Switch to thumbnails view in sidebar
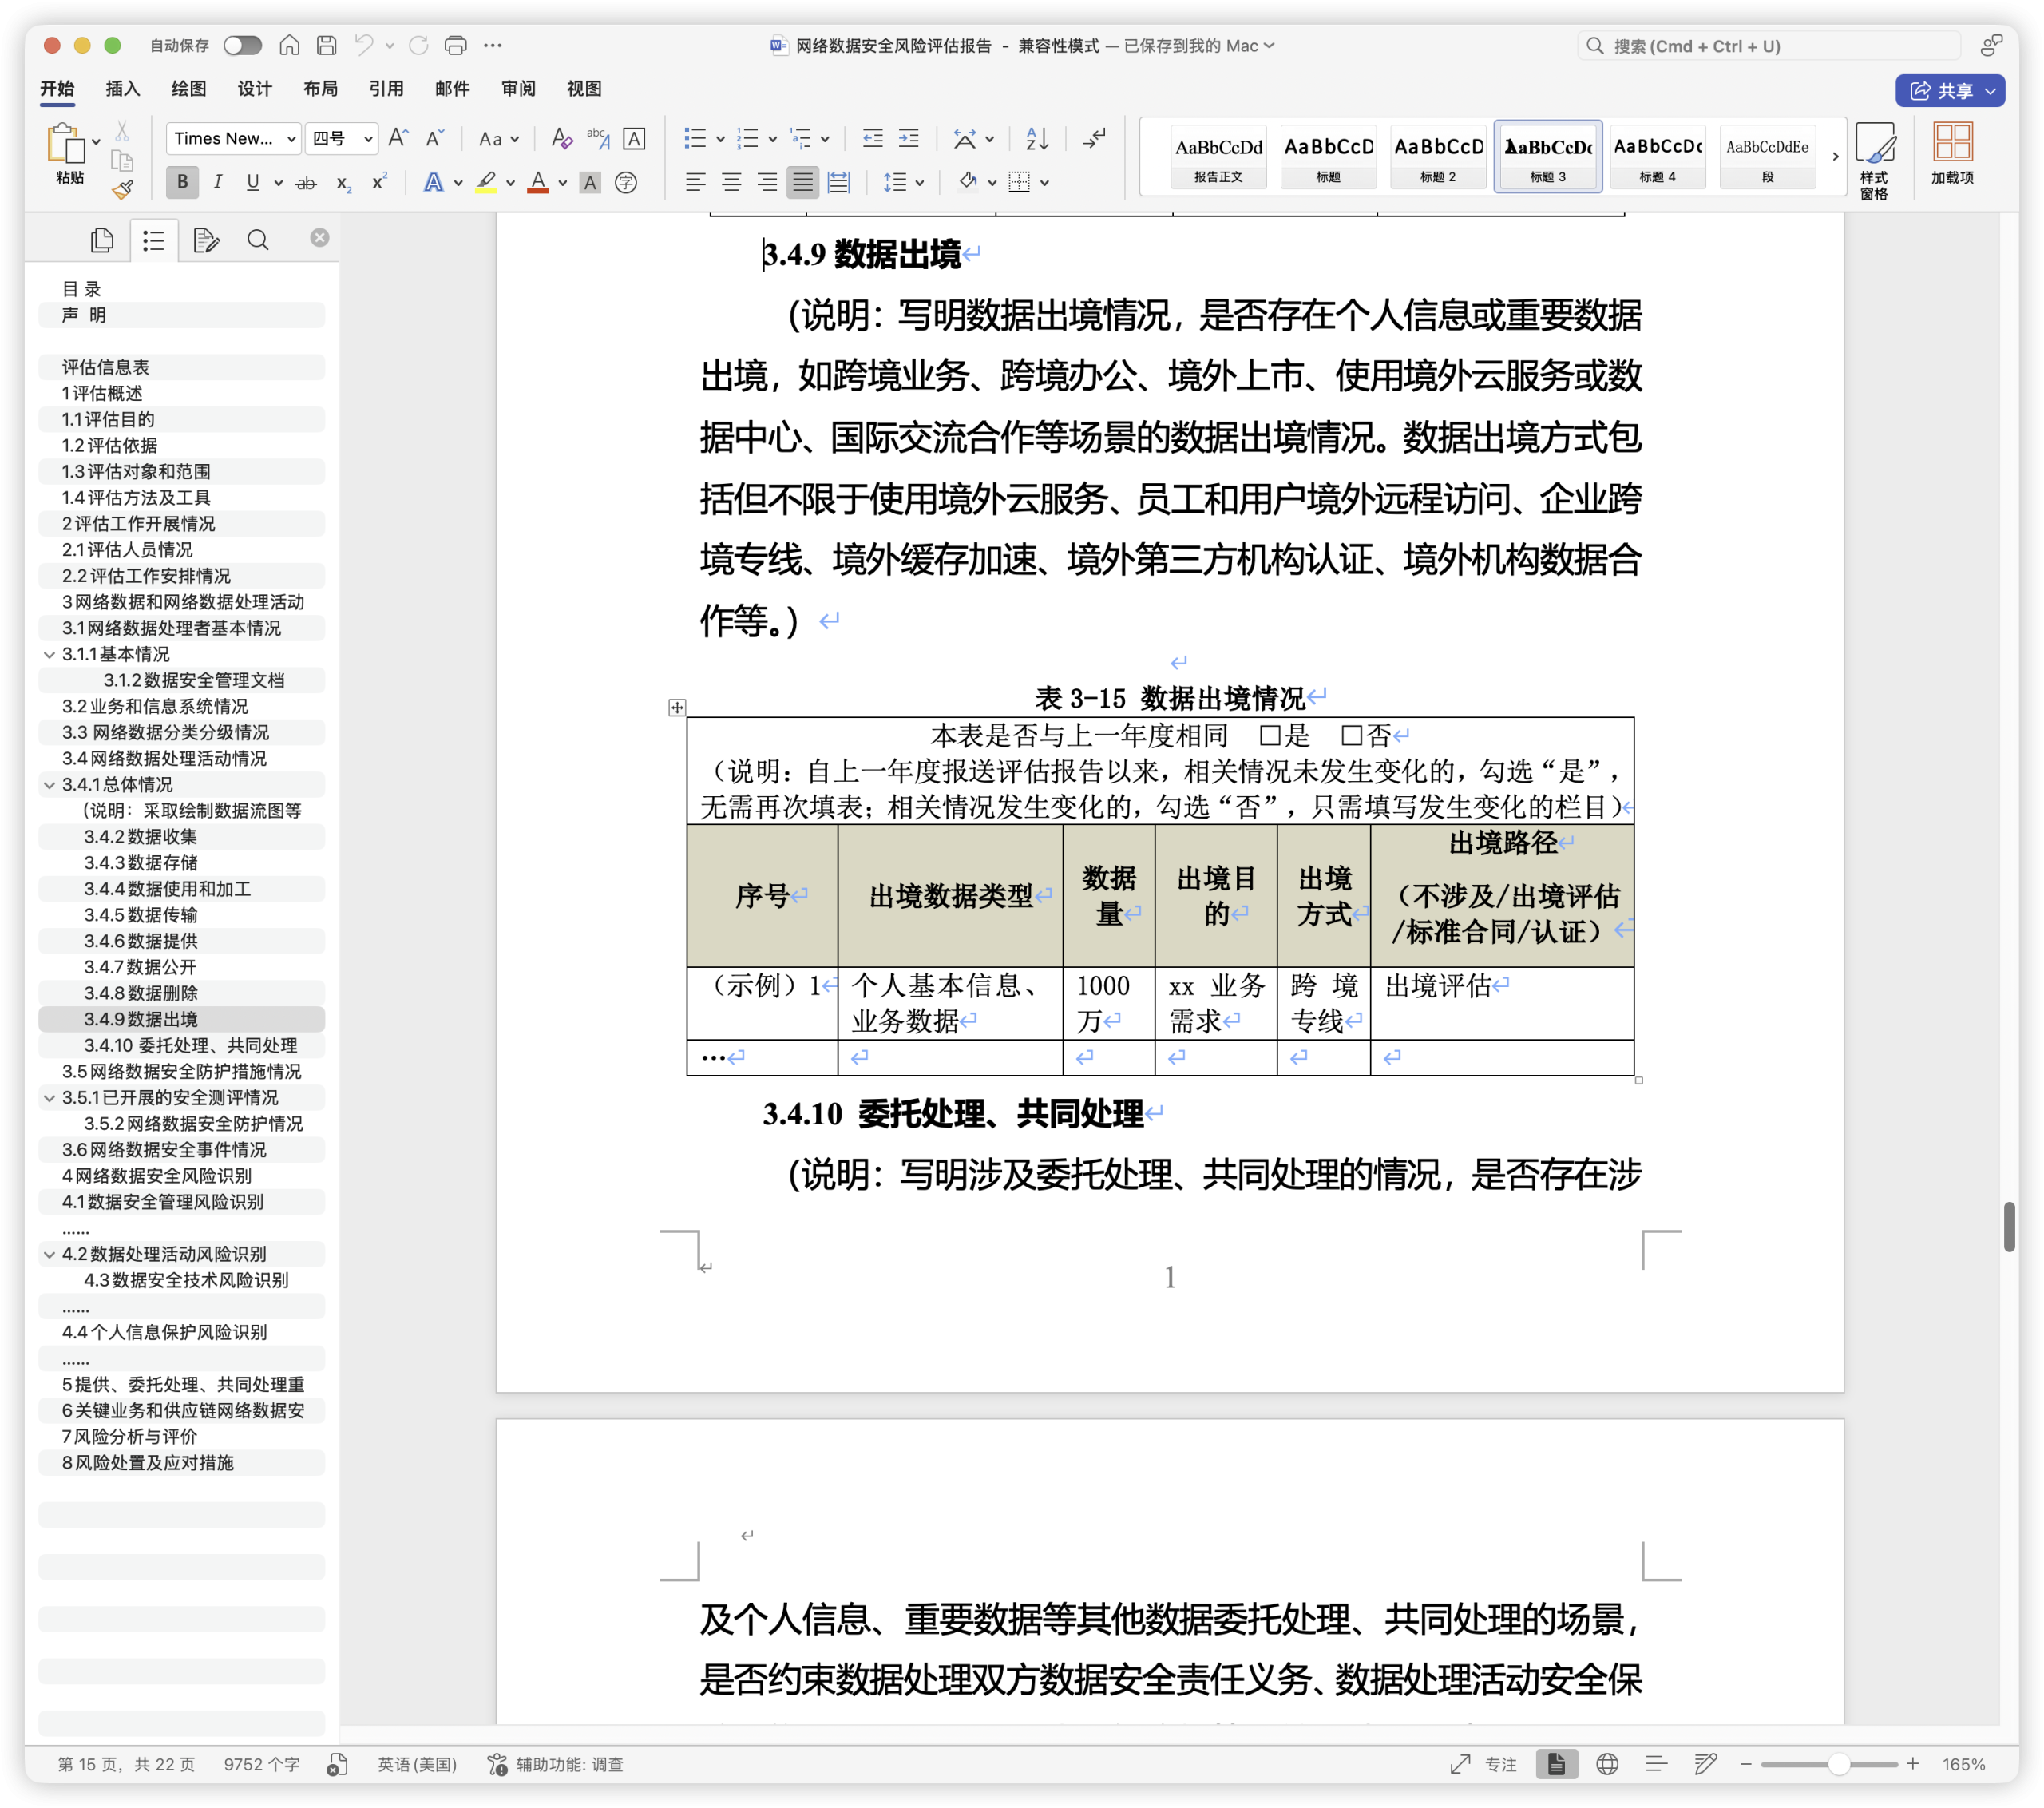2044x1808 pixels. pos(102,240)
